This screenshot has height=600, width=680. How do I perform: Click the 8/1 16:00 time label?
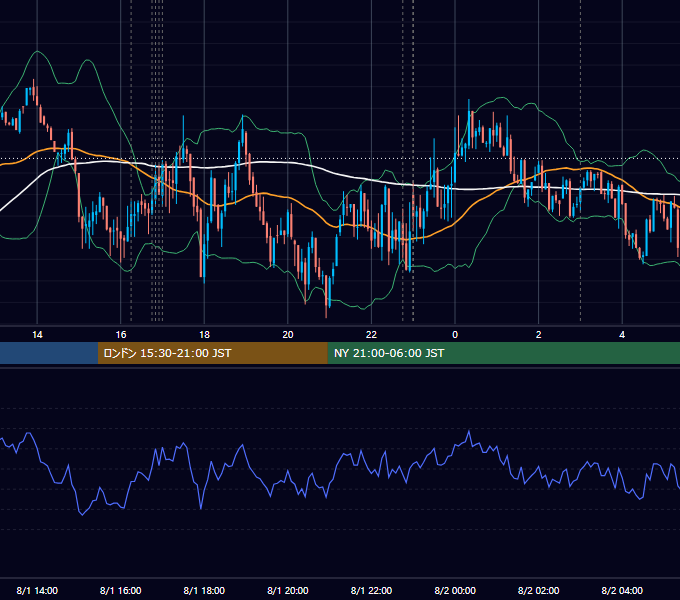click(x=121, y=590)
